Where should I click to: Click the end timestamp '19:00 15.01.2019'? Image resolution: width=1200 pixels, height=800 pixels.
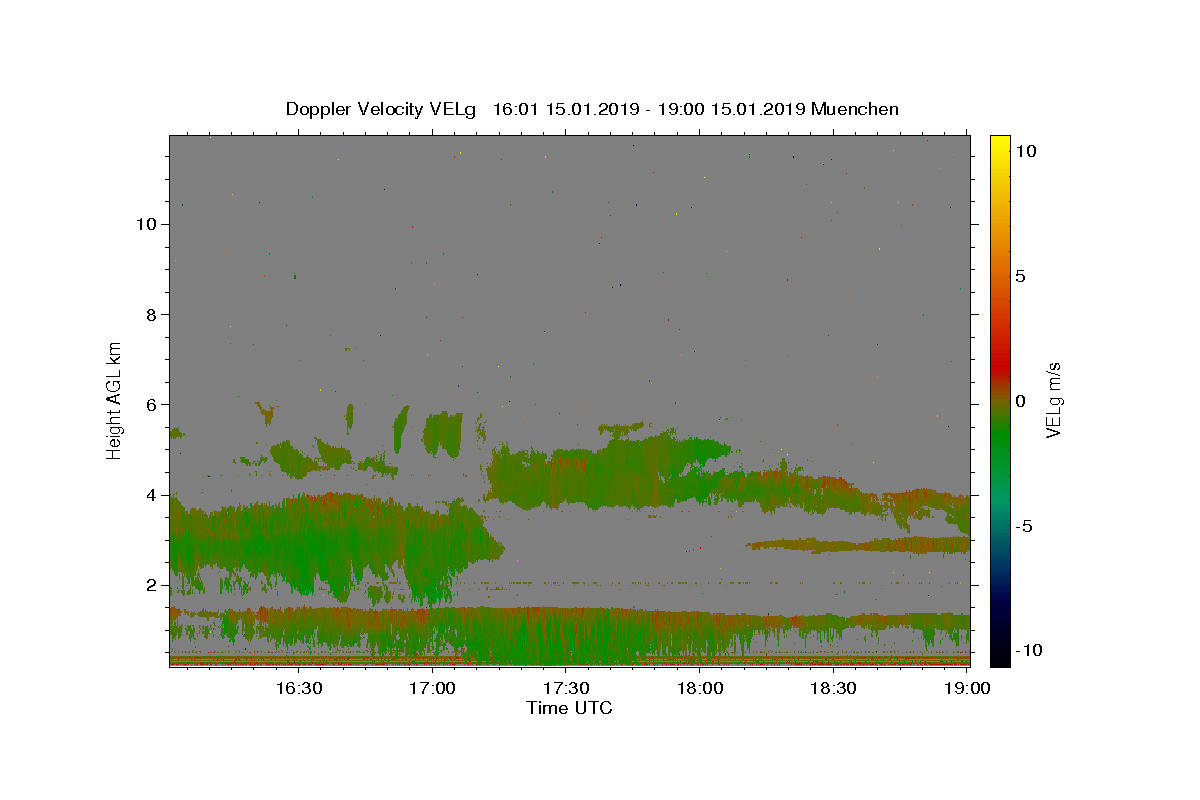(x=730, y=109)
